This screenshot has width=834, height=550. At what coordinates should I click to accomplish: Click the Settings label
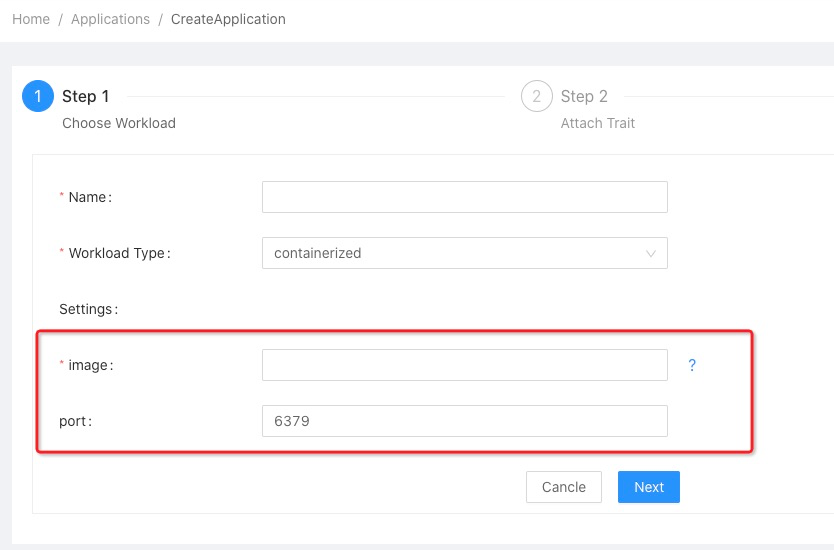coord(88,309)
